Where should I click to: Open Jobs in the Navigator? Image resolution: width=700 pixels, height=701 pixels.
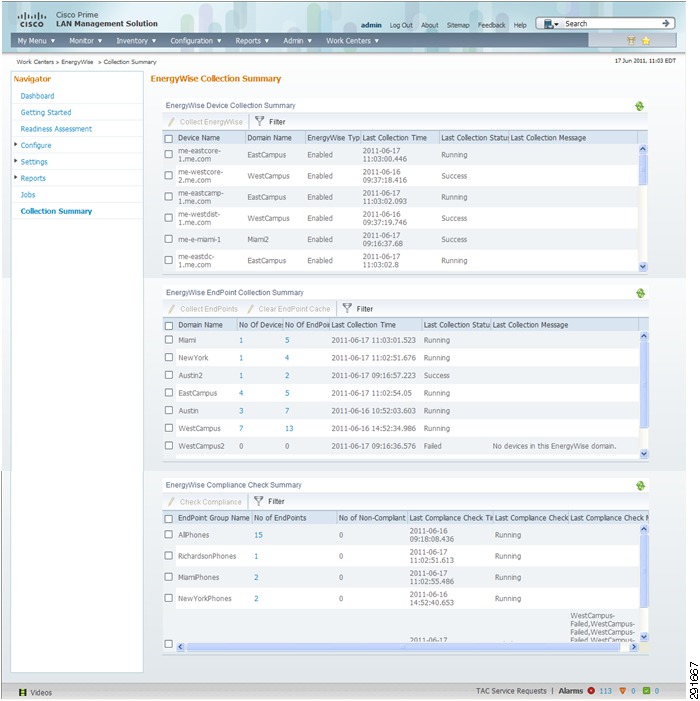pos(27,195)
